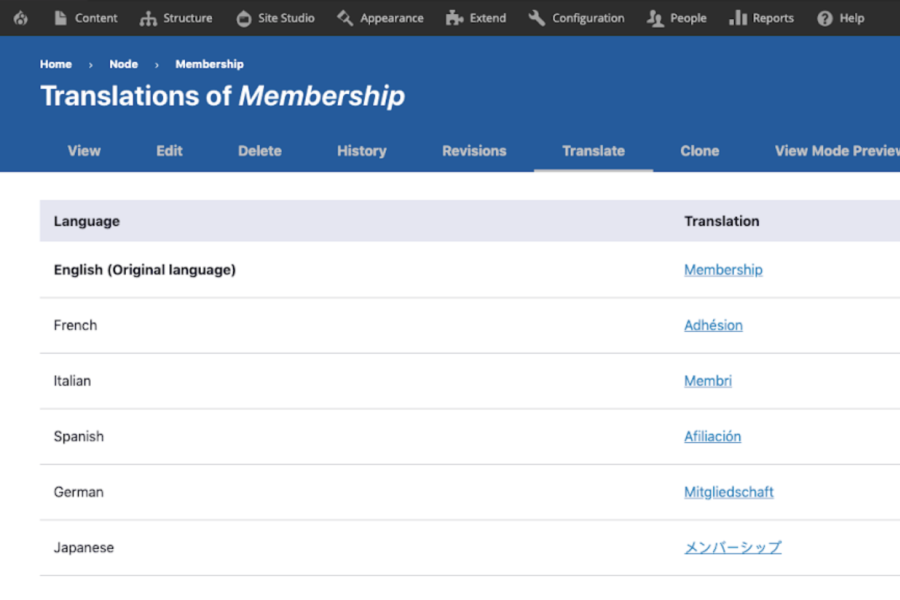This screenshot has height=600, width=900.
Task: Click the Structure hierarchy icon
Action: click(148, 18)
